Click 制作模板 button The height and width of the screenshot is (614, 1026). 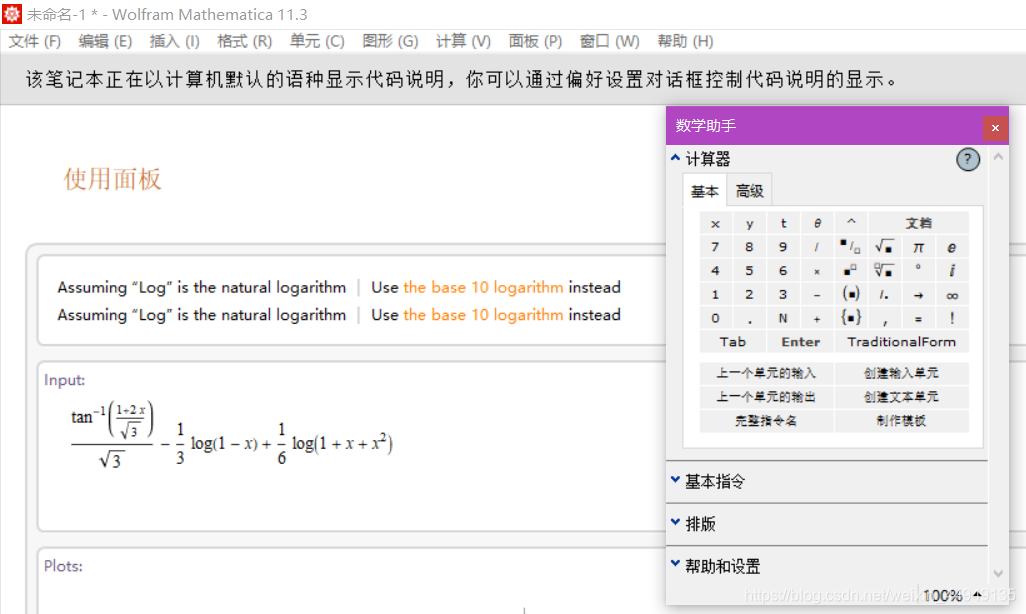pyautogui.click(x=901, y=421)
